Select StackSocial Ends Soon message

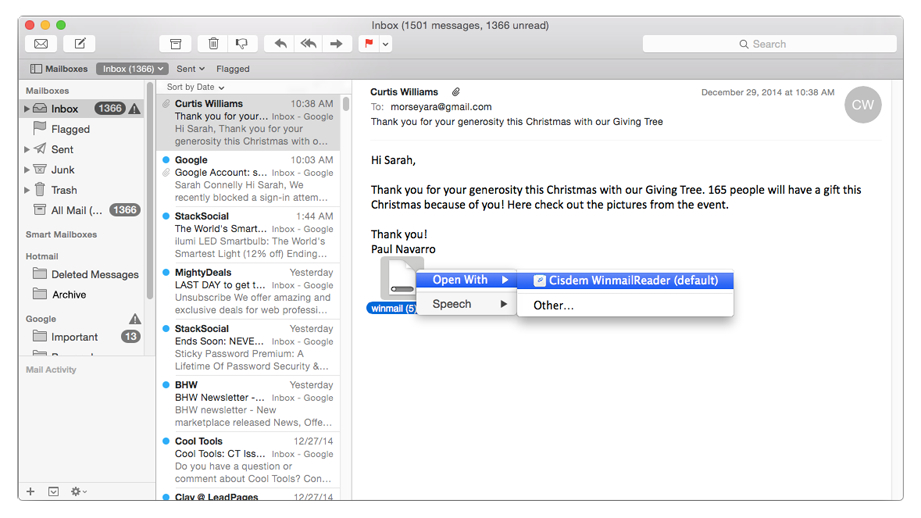248,348
